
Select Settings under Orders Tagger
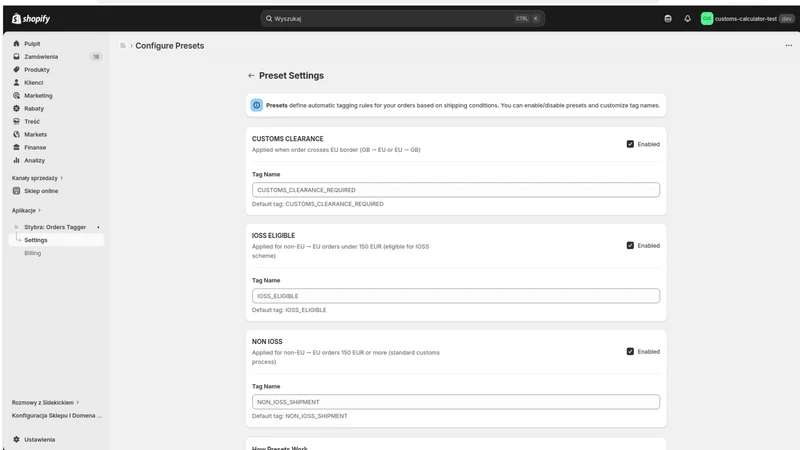click(56, 240)
